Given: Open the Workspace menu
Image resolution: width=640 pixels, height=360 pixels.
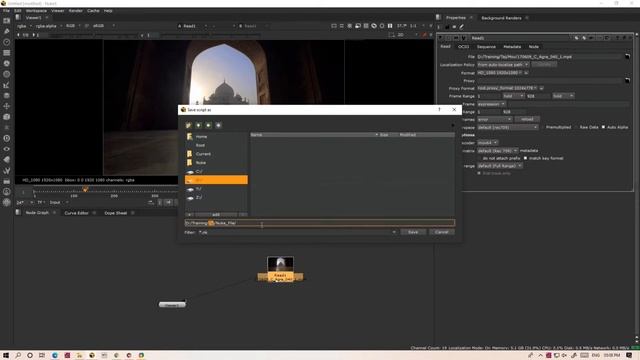Looking at the screenshot, I should [36, 11].
